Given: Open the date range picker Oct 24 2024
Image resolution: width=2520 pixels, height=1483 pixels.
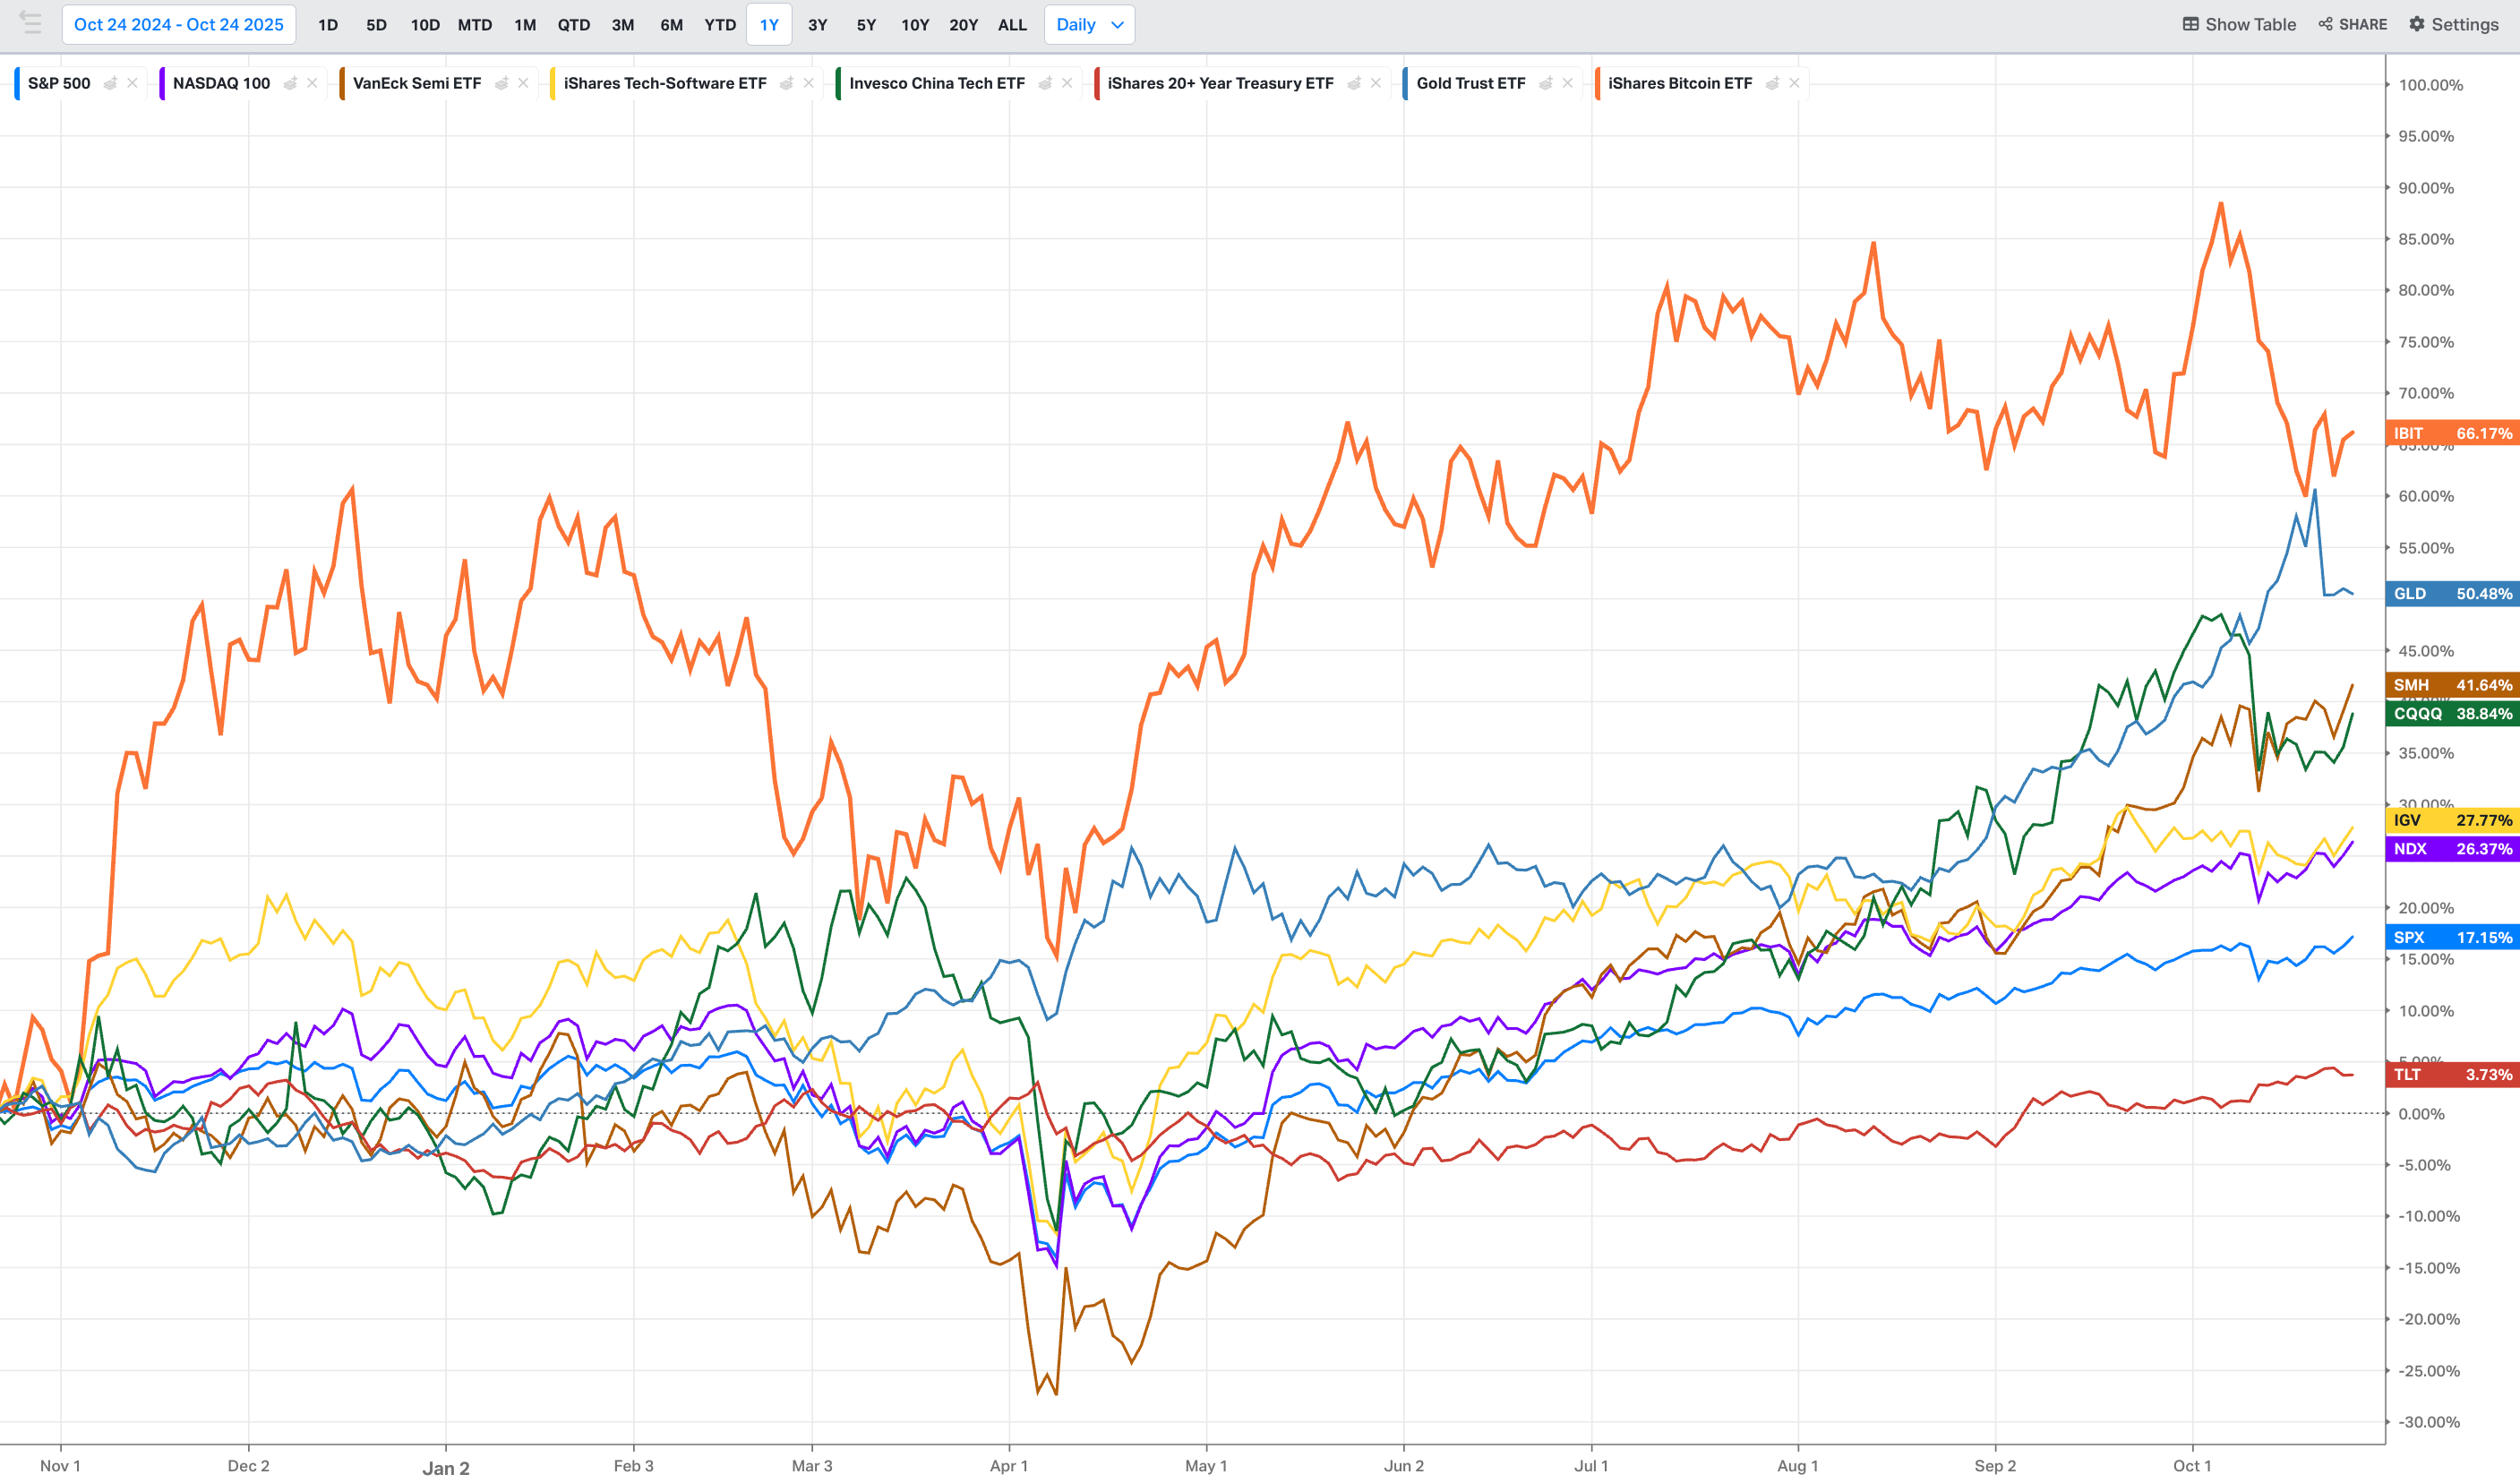Looking at the screenshot, I should click(179, 24).
